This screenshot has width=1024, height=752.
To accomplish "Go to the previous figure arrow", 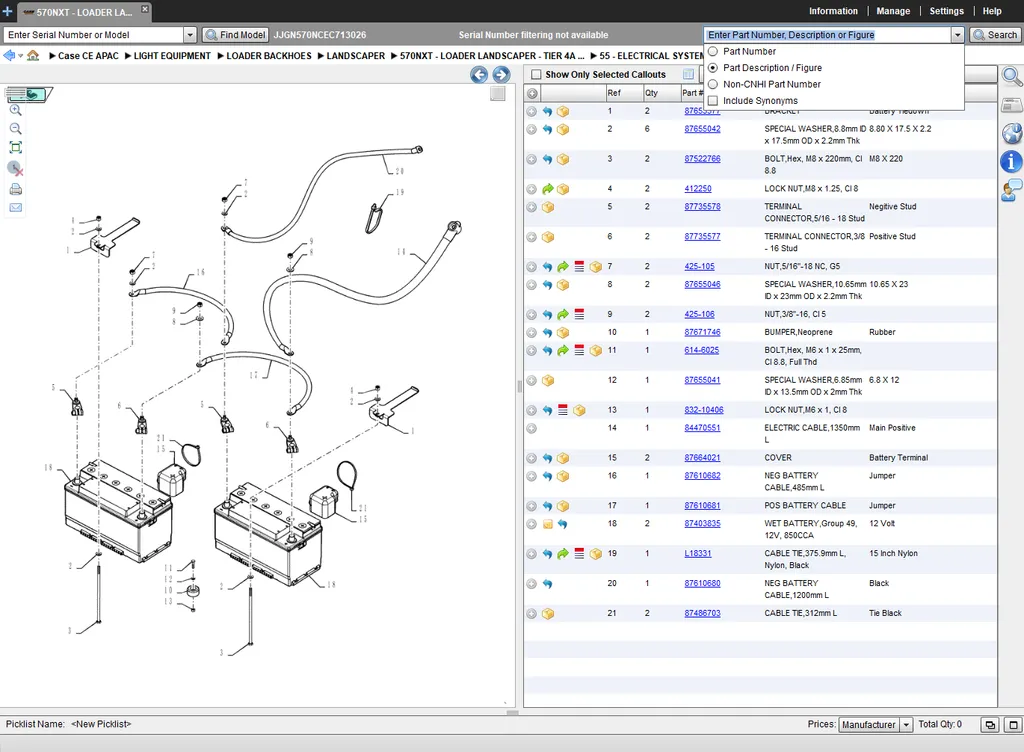I will (x=479, y=75).
